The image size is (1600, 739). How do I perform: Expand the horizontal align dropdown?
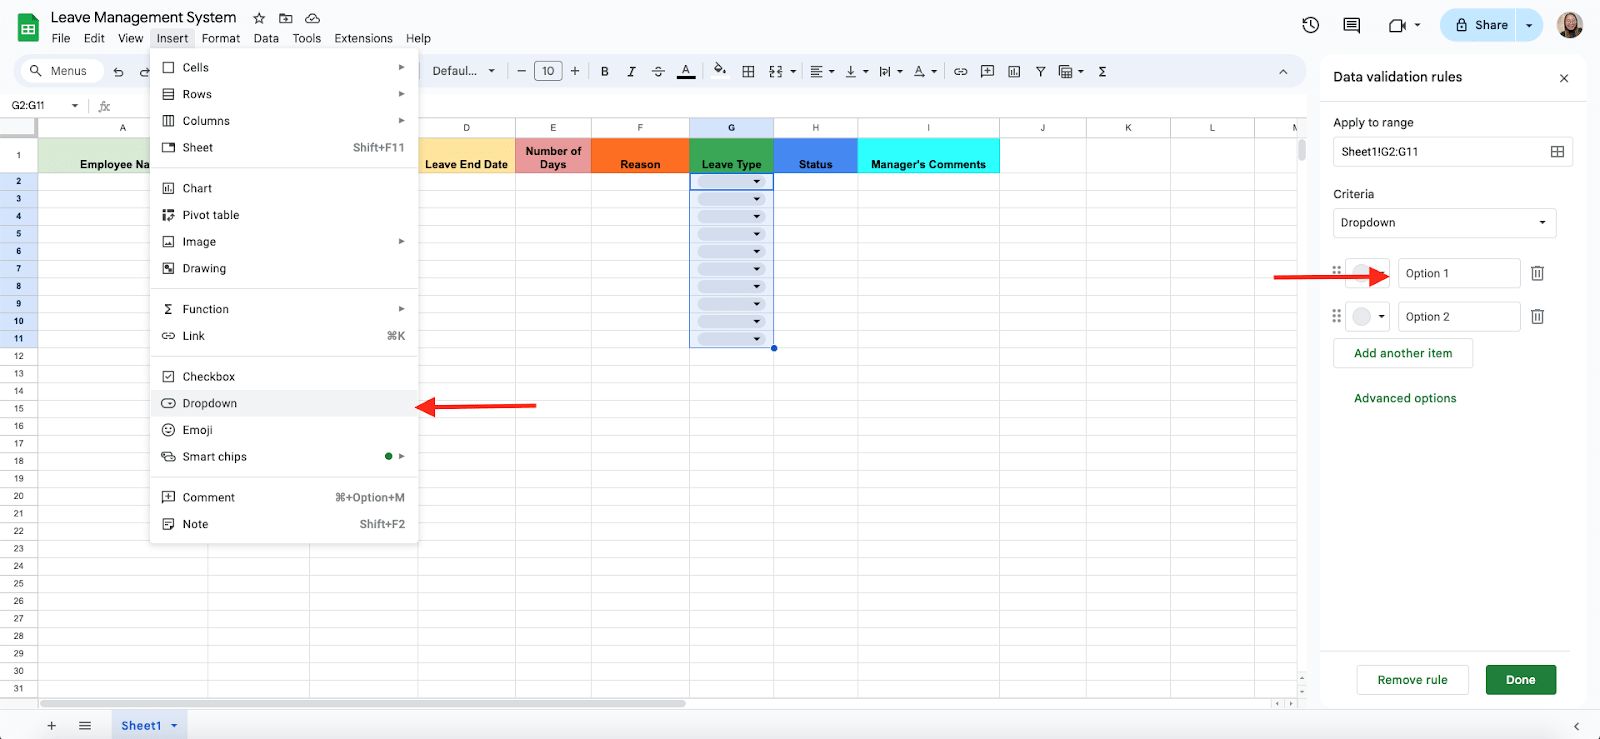[832, 71]
